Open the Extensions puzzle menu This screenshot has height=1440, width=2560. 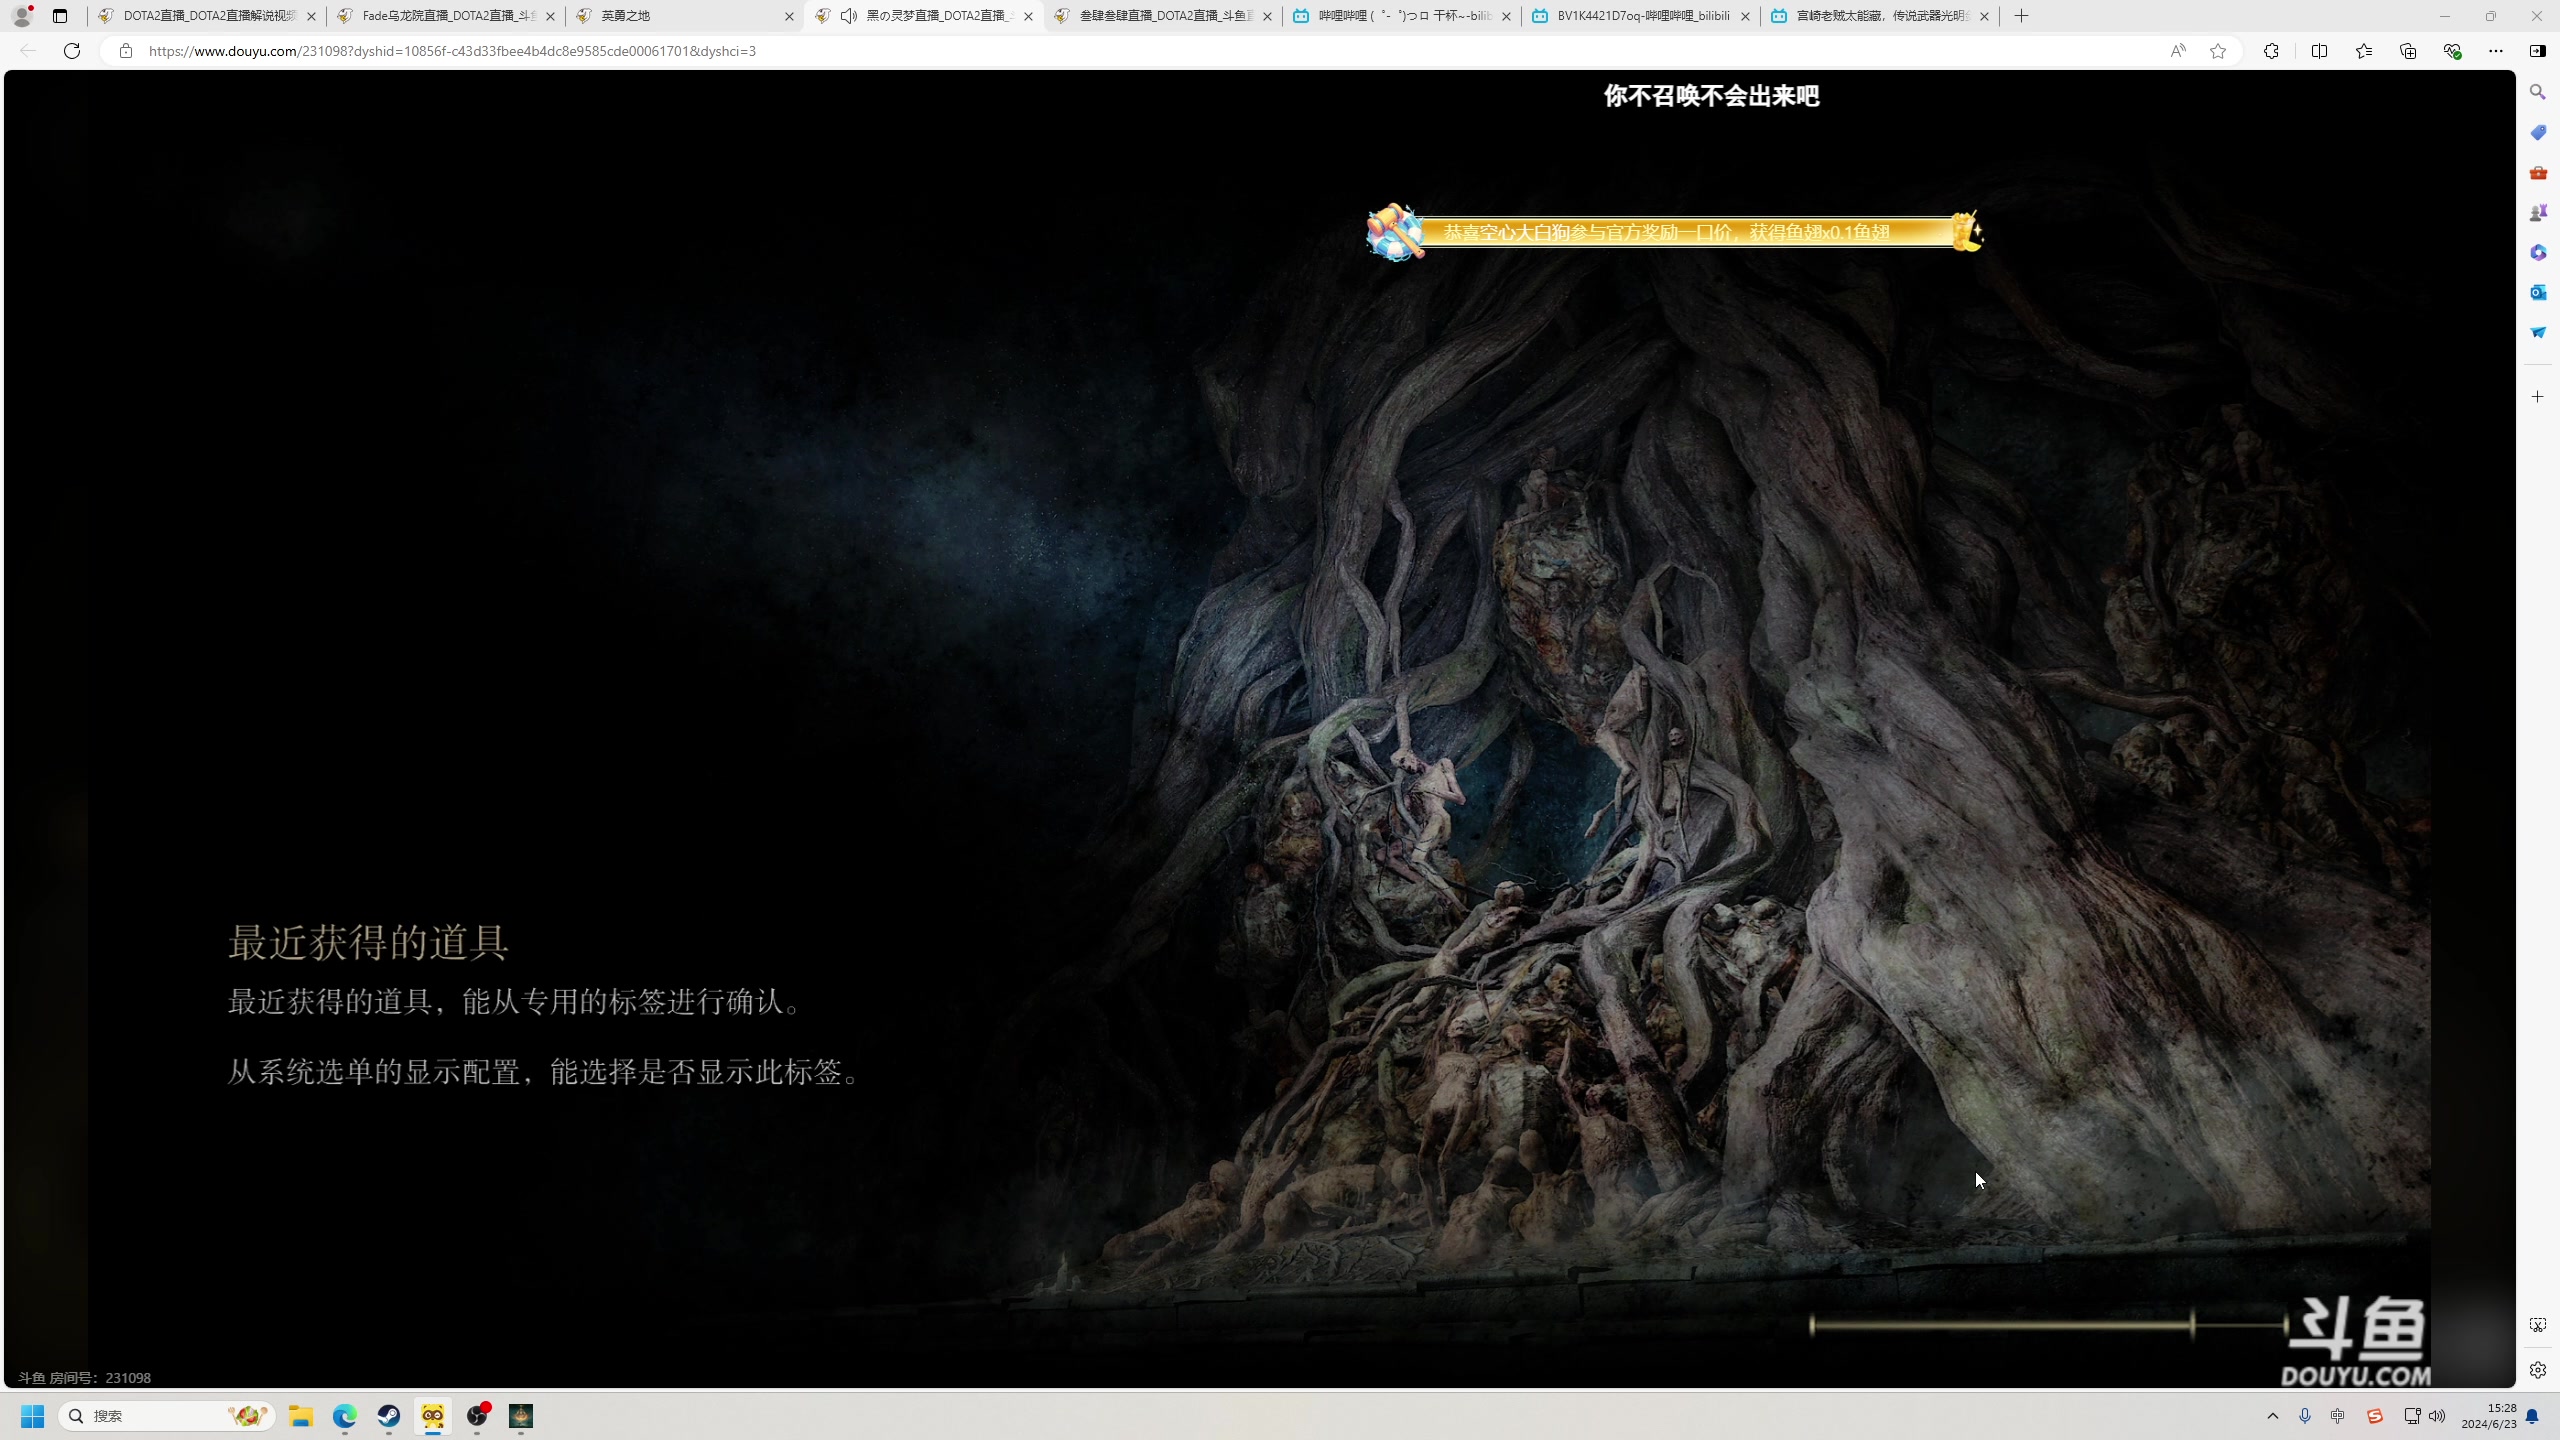(x=2271, y=51)
